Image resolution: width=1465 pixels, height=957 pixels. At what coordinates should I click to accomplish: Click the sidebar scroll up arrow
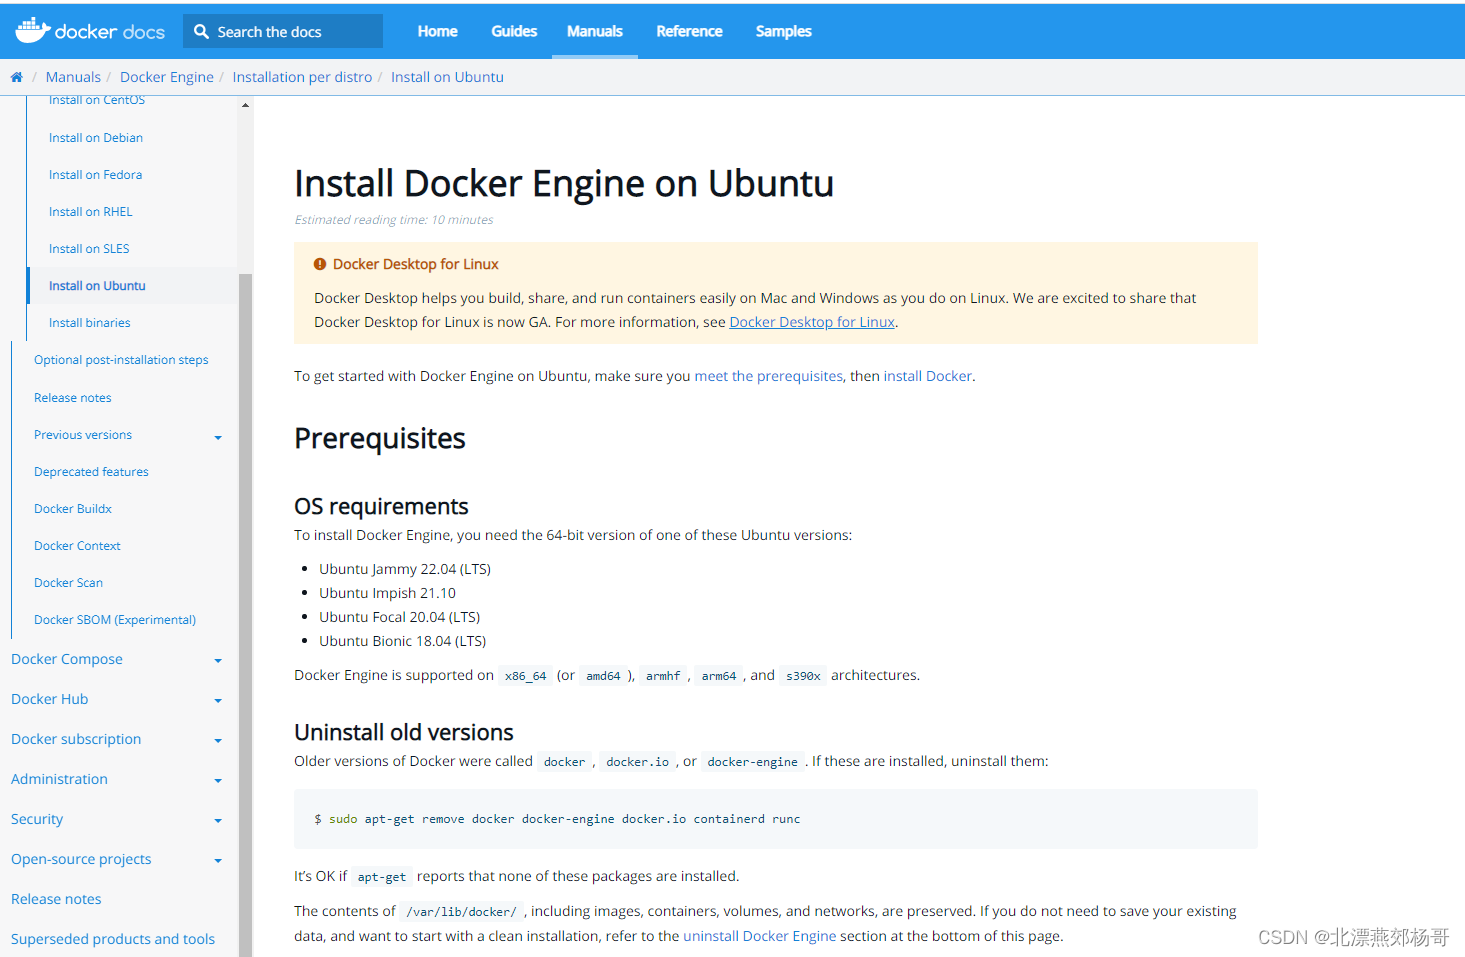pos(245,105)
